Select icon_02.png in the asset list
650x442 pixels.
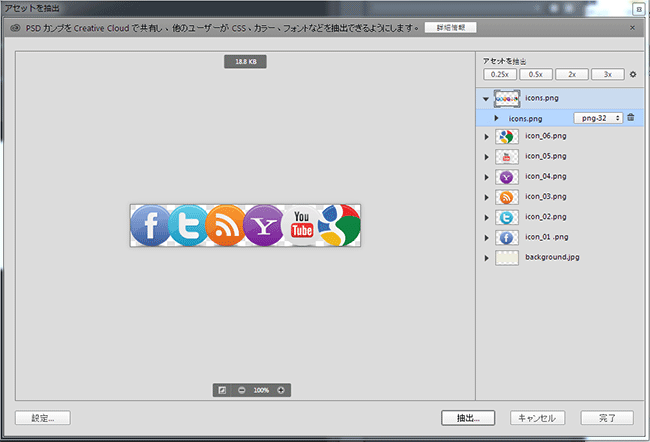coord(546,217)
